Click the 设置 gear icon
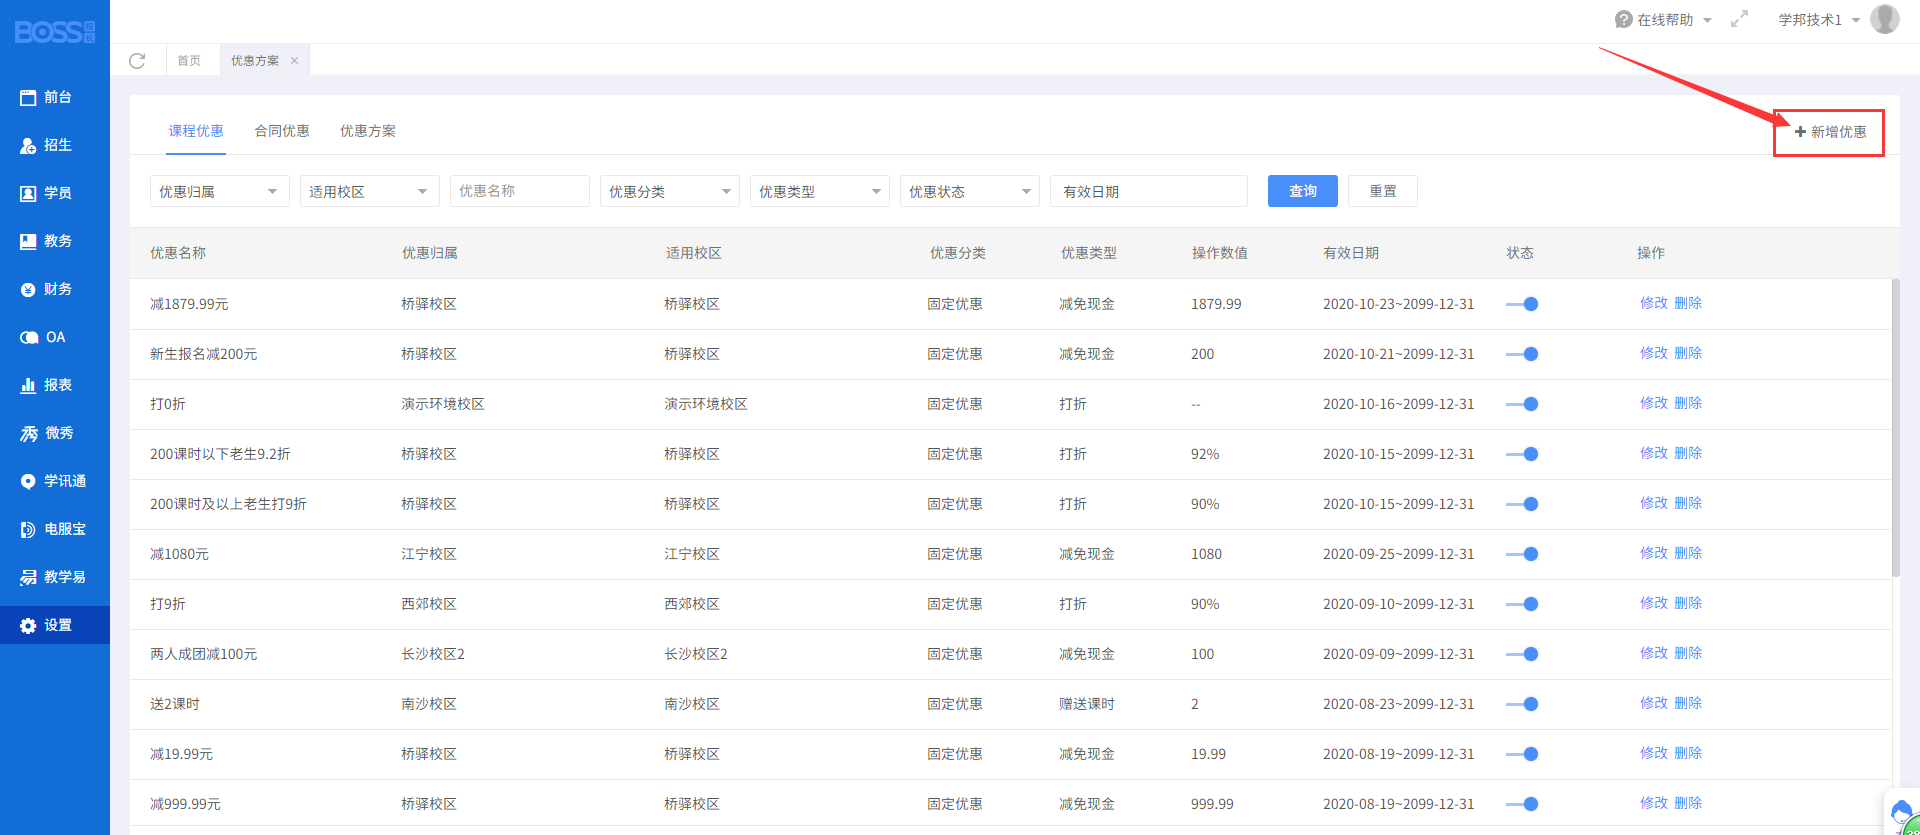Screen dimensions: 1920x835 pos(28,626)
